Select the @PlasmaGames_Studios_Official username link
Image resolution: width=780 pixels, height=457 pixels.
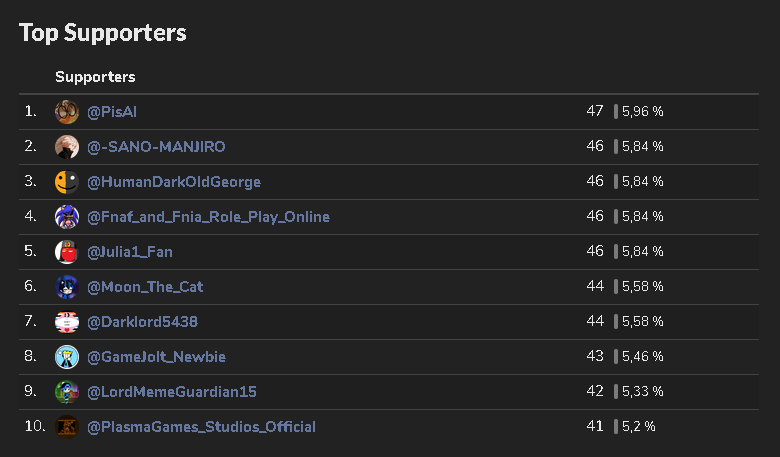(201, 427)
